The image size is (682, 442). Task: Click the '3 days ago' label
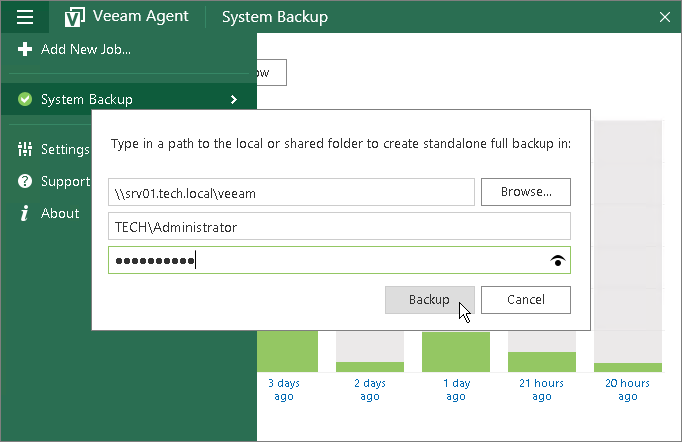[284, 390]
